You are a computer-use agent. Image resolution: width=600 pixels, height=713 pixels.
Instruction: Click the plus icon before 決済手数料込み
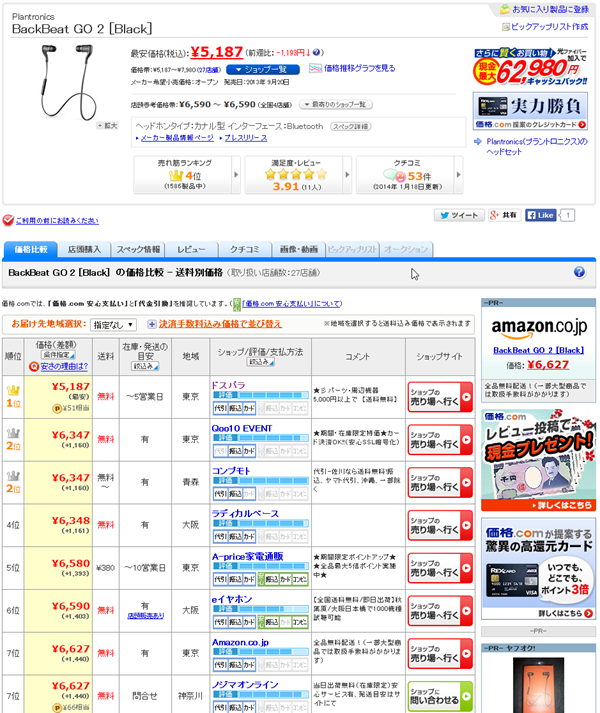tap(152, 324)
